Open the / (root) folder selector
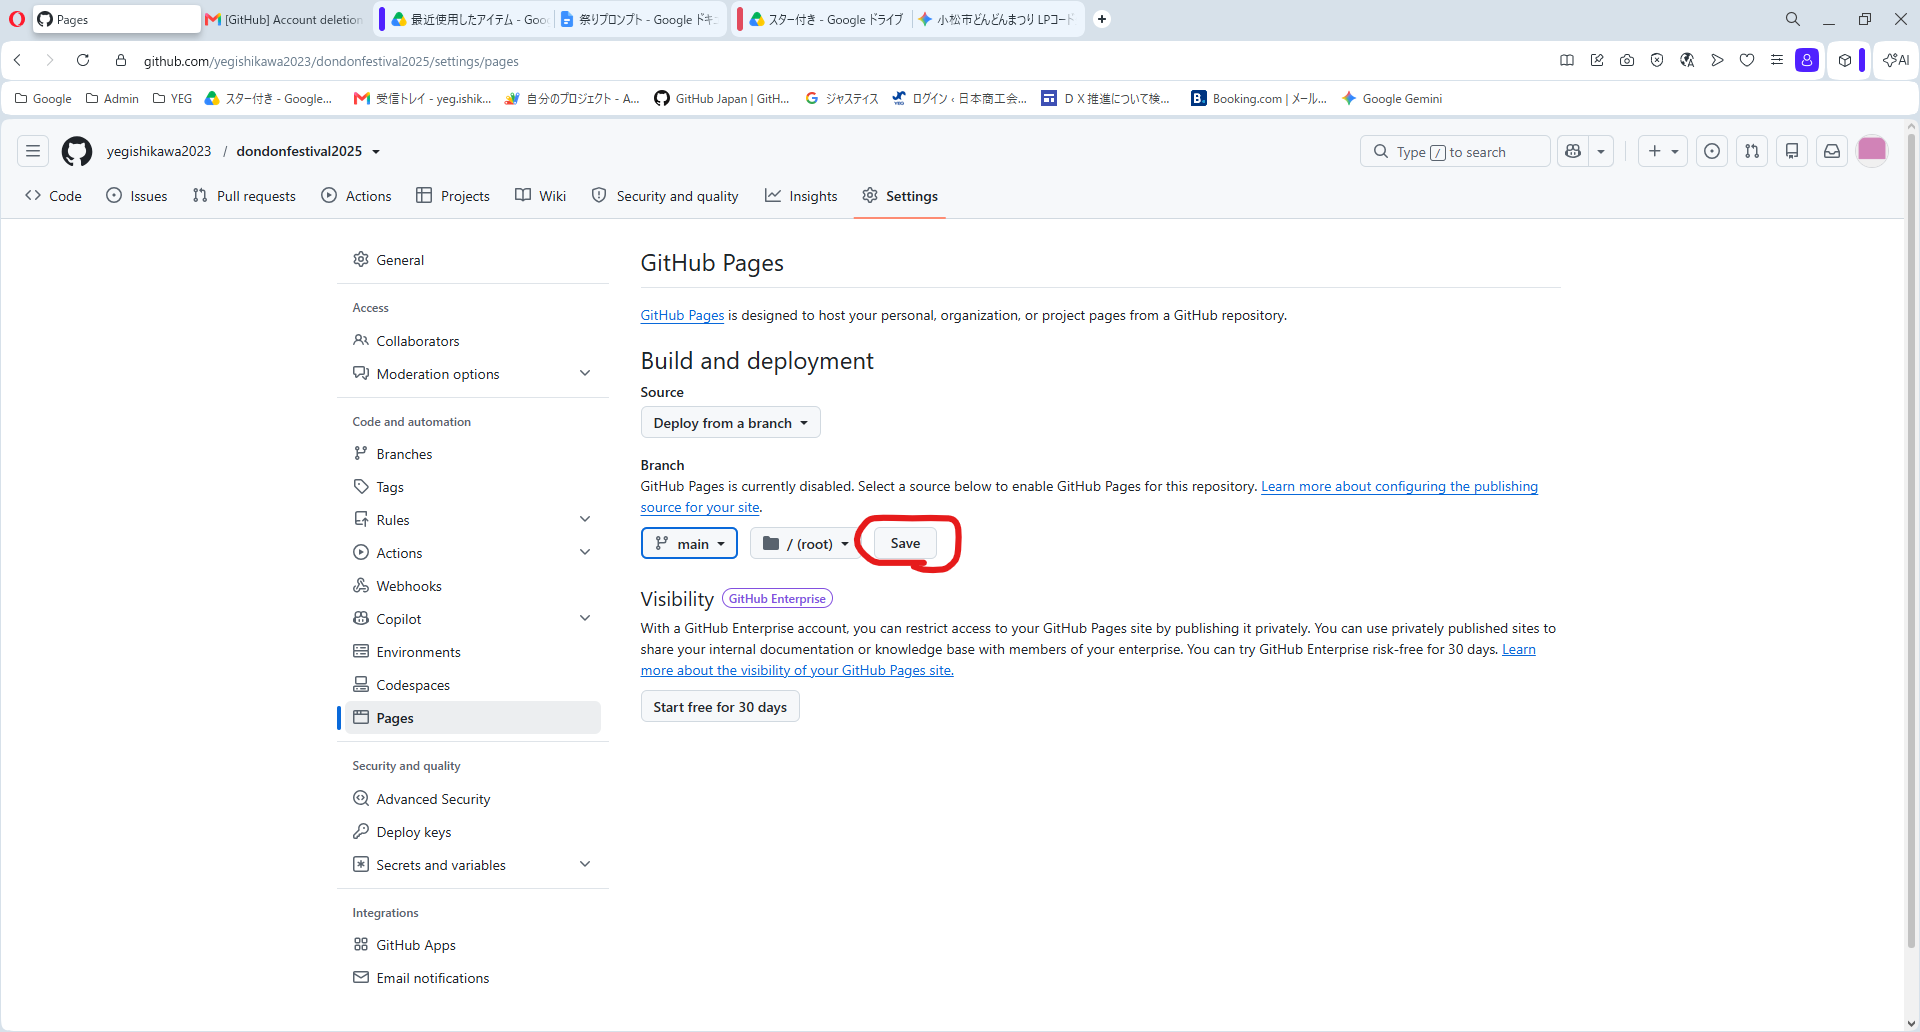 pos(805,543)
